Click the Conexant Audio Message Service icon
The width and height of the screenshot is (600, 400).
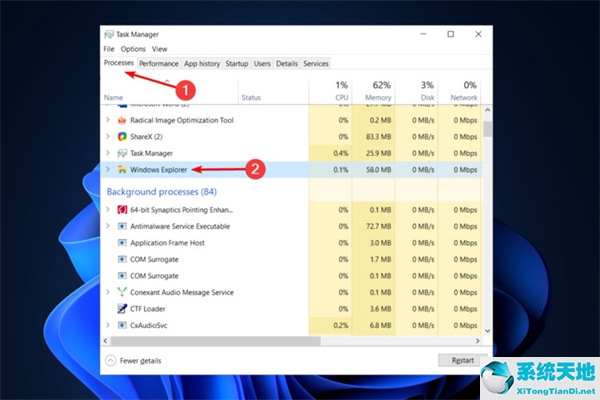click(x=122, y=292)
